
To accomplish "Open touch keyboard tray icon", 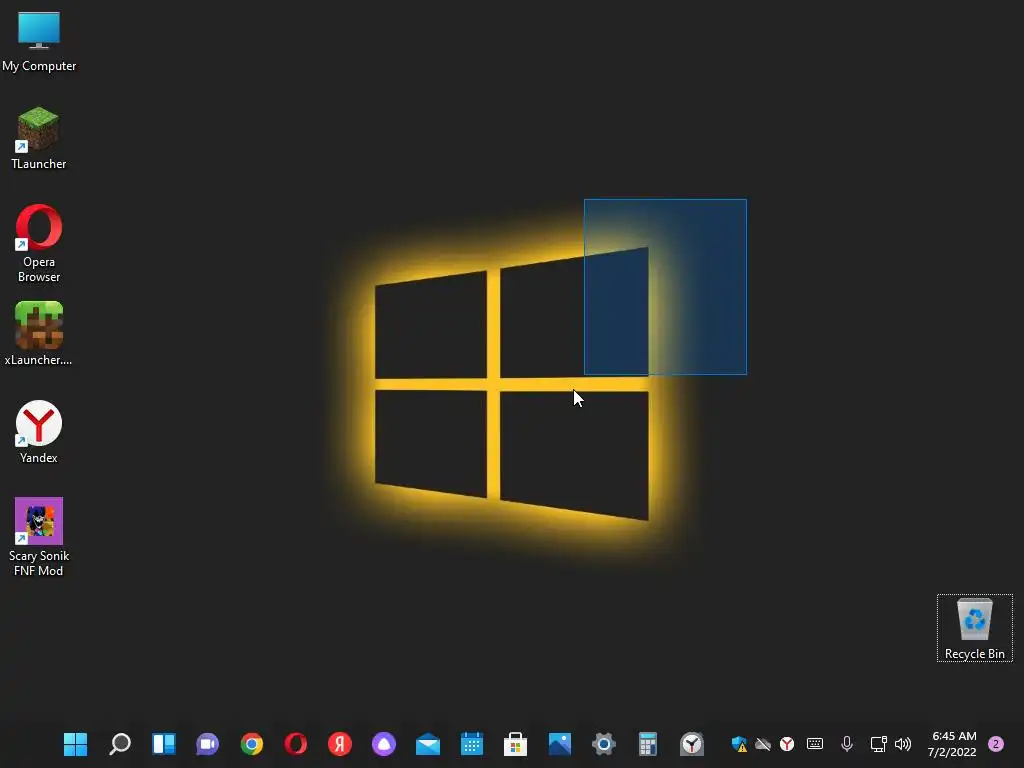I will tap(814, 744).
